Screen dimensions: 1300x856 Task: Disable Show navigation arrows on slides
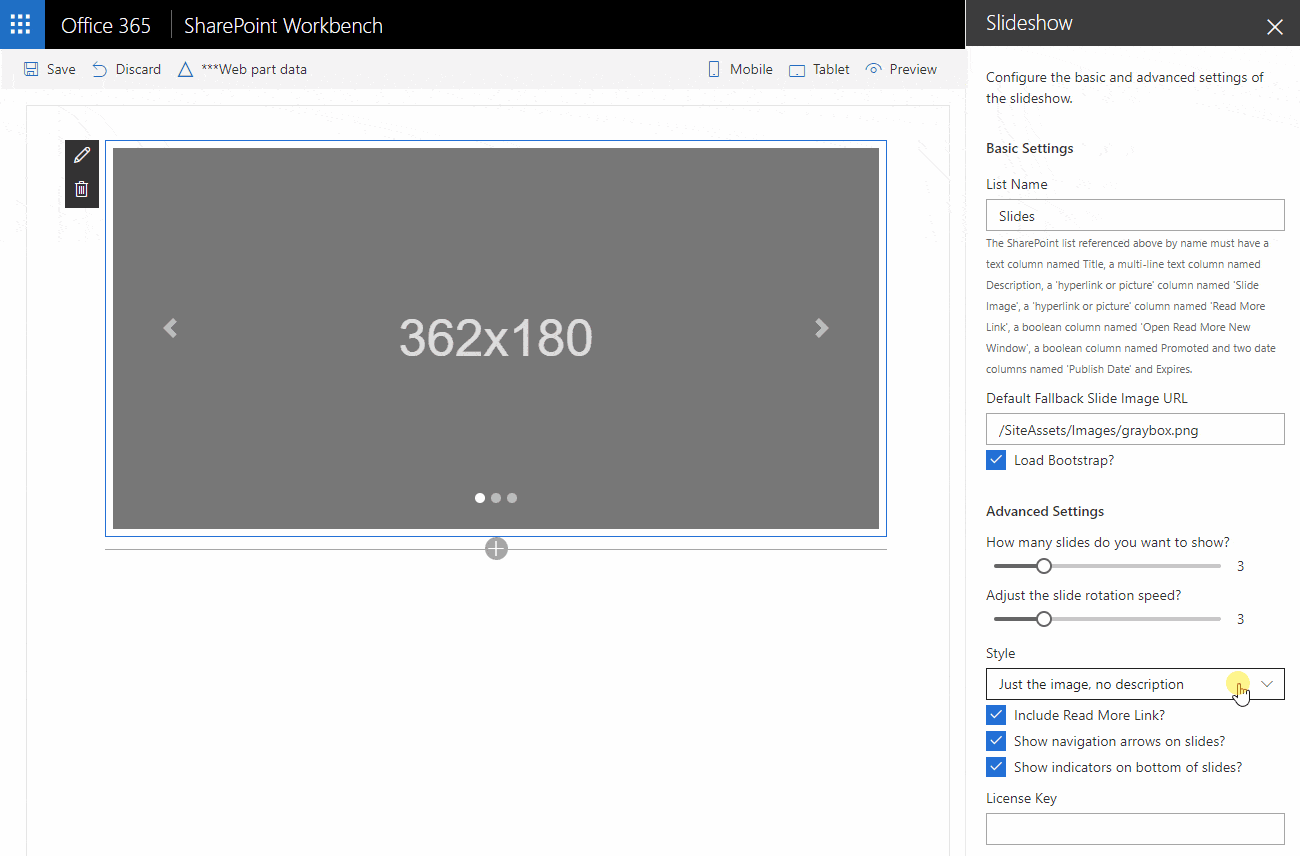[996, 741]
